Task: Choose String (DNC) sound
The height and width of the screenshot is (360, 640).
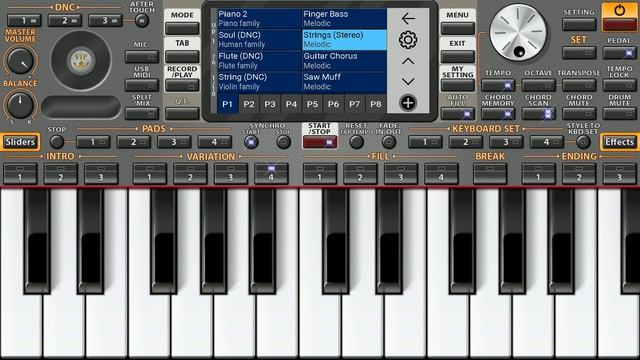Action: click(259, 82)
